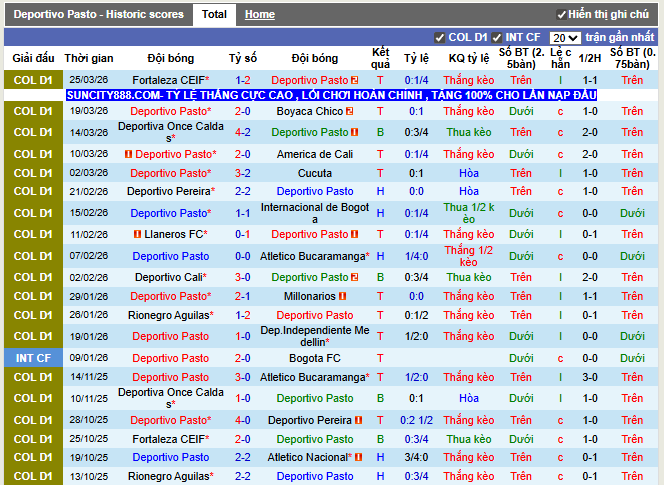The width and height of the screenshot is (664, 485).
Task: Click the 'Lẻ chẵn' column header
Action: (x=560, y=58)
